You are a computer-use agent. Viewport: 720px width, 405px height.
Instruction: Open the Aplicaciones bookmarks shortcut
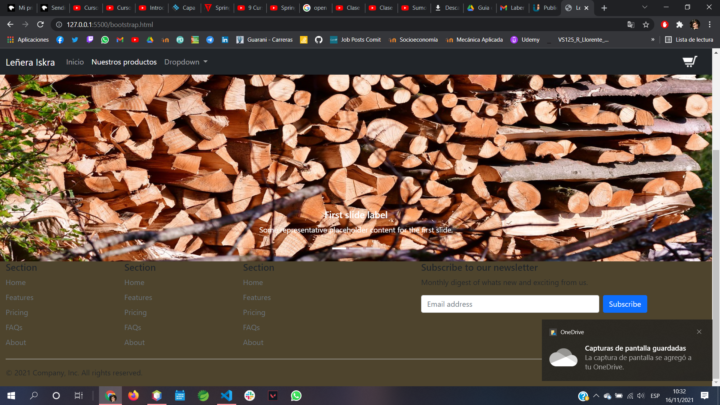(28, 39)
